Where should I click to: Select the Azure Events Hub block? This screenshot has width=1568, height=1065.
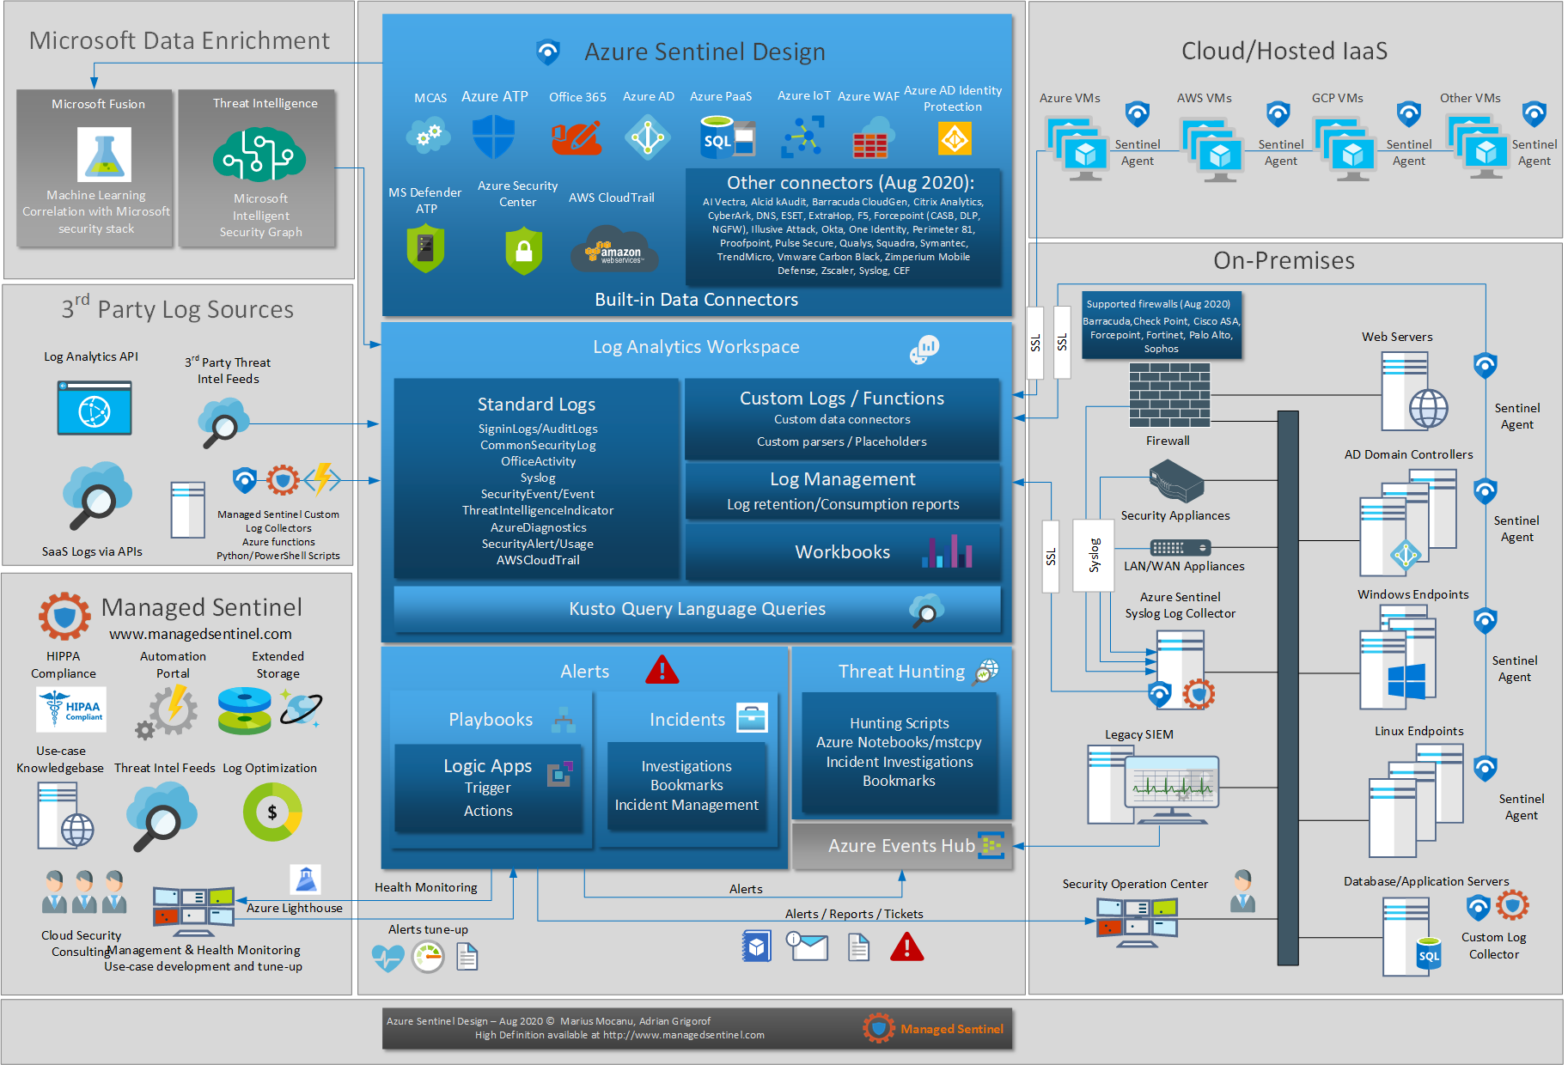click(x=902, y=846)
